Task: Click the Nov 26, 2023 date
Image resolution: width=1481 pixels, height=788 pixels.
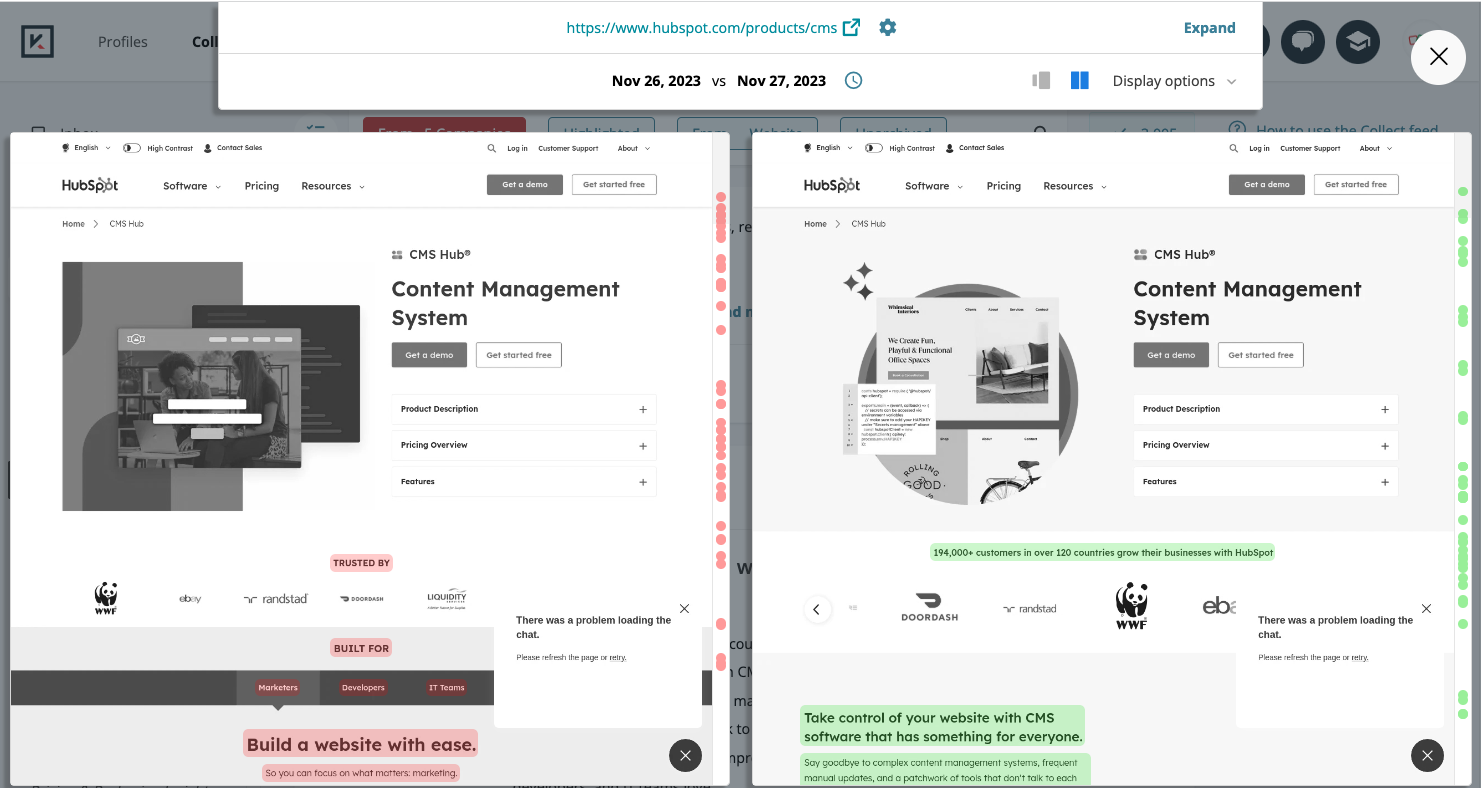Action: 656,81
